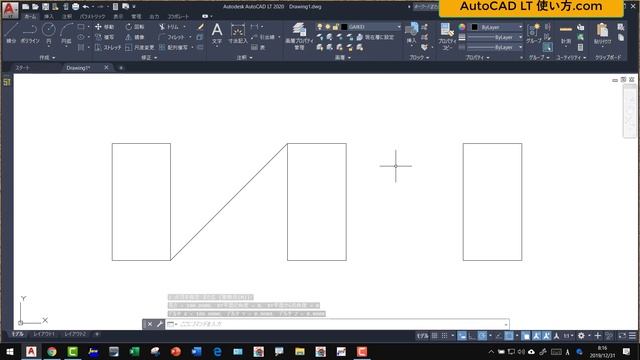The width and height of the screenshot is (640, 360).
Task: Click the command line customize wrench button
Action: pyautogui.click(x=160, y=324)
